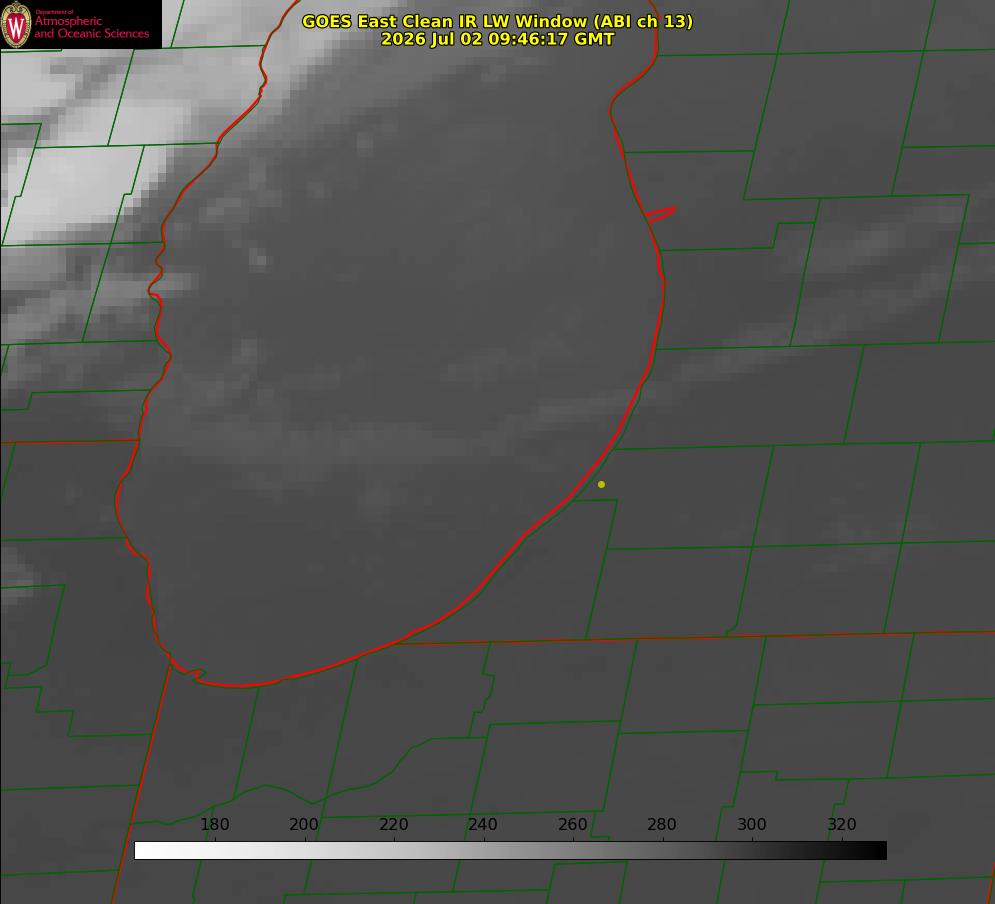Click the colorbar label '260'
995x904 pixels.
pyautogui.click(x=572, y=824)
